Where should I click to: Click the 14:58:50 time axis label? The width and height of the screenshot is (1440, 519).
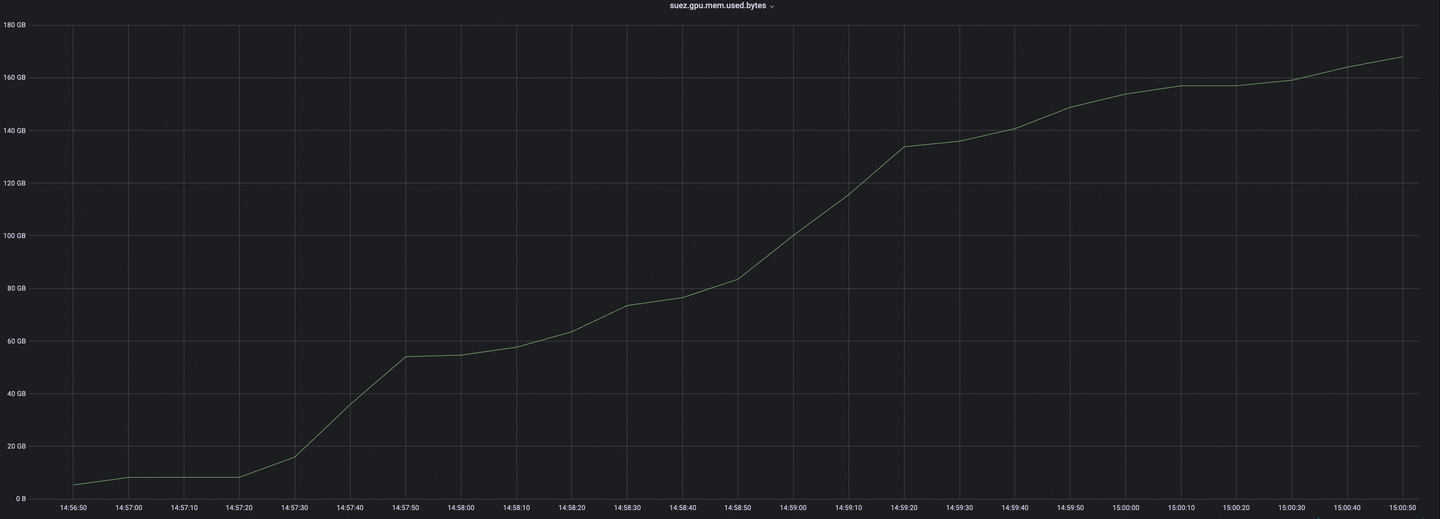[738, 508]
